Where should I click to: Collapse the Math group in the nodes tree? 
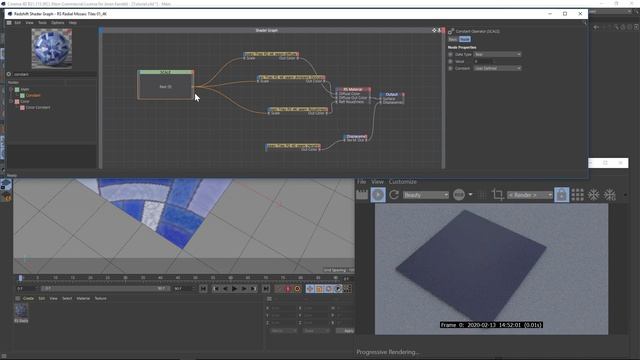pos(11,89)
